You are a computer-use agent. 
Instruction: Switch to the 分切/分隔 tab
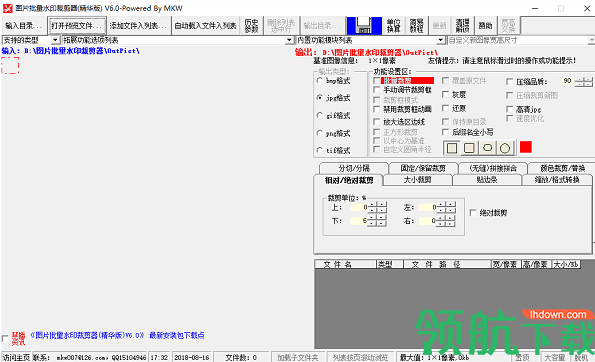point(354,168)
